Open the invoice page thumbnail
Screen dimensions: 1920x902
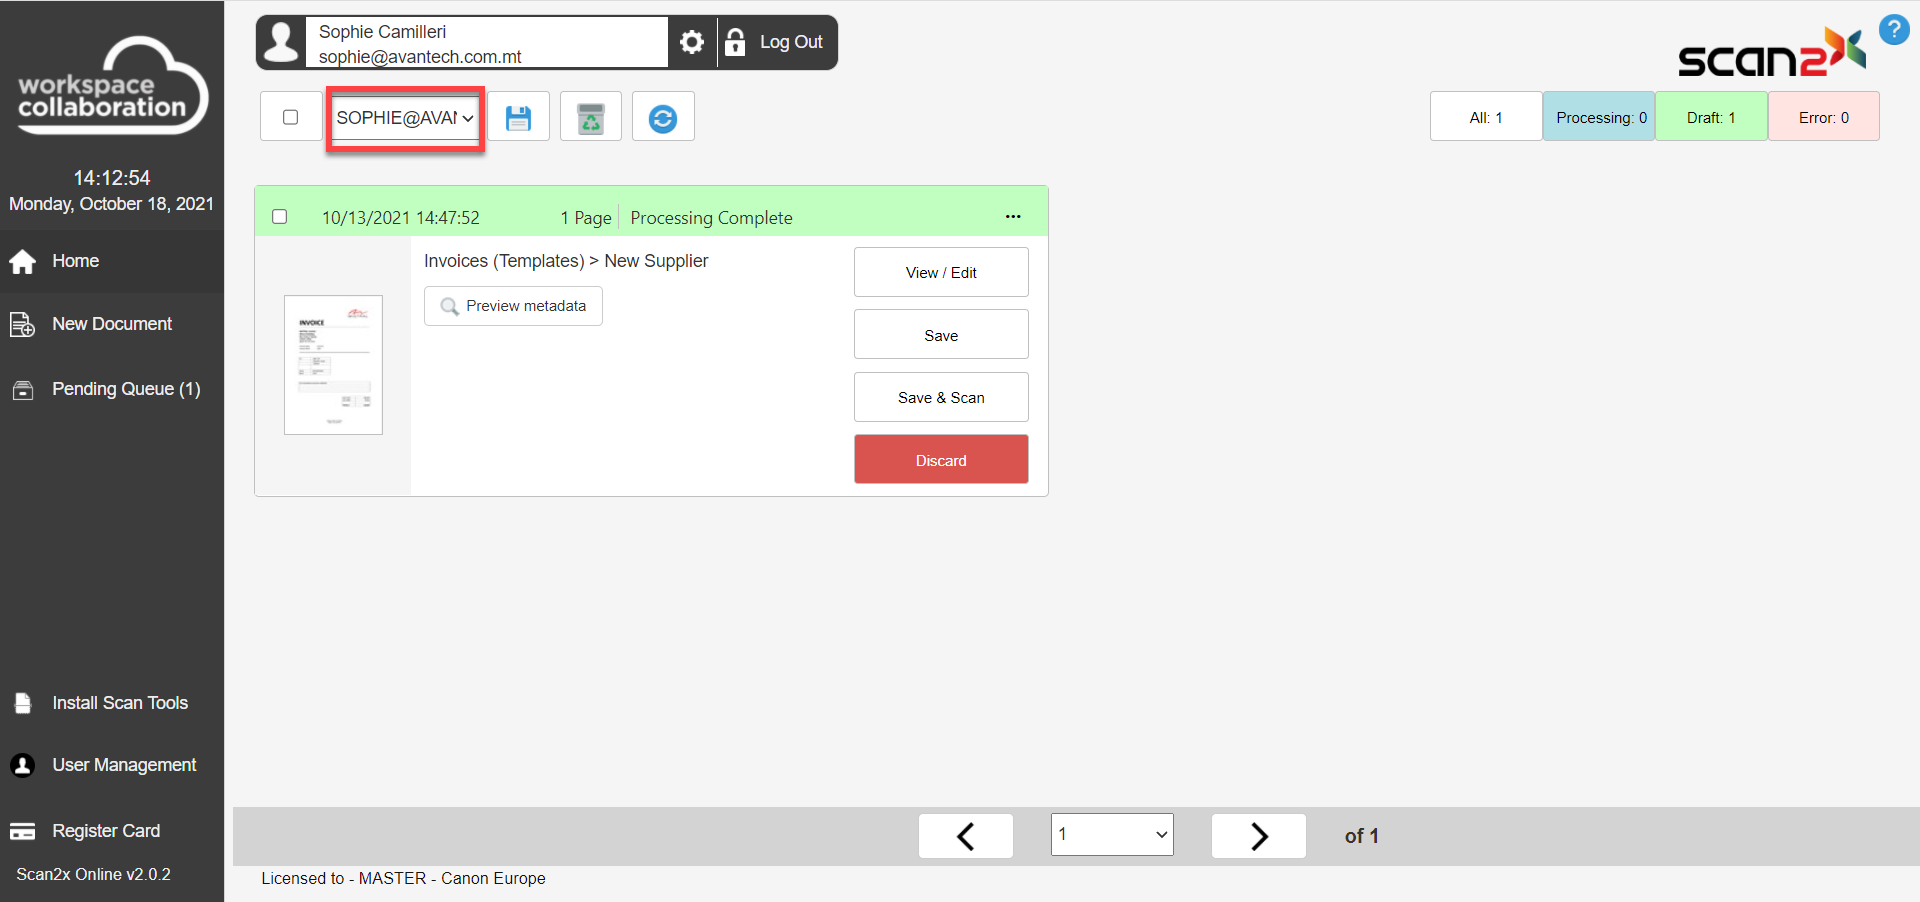pos(333,365)
